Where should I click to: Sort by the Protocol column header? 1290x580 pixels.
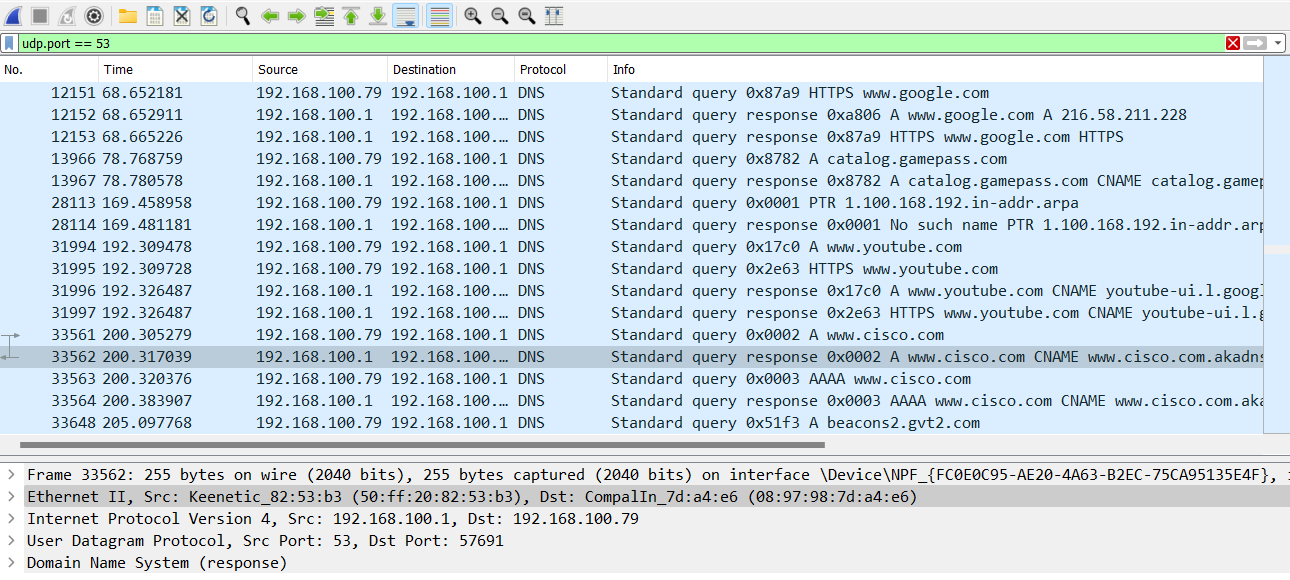pyautogui.click(x=560, y=70)
